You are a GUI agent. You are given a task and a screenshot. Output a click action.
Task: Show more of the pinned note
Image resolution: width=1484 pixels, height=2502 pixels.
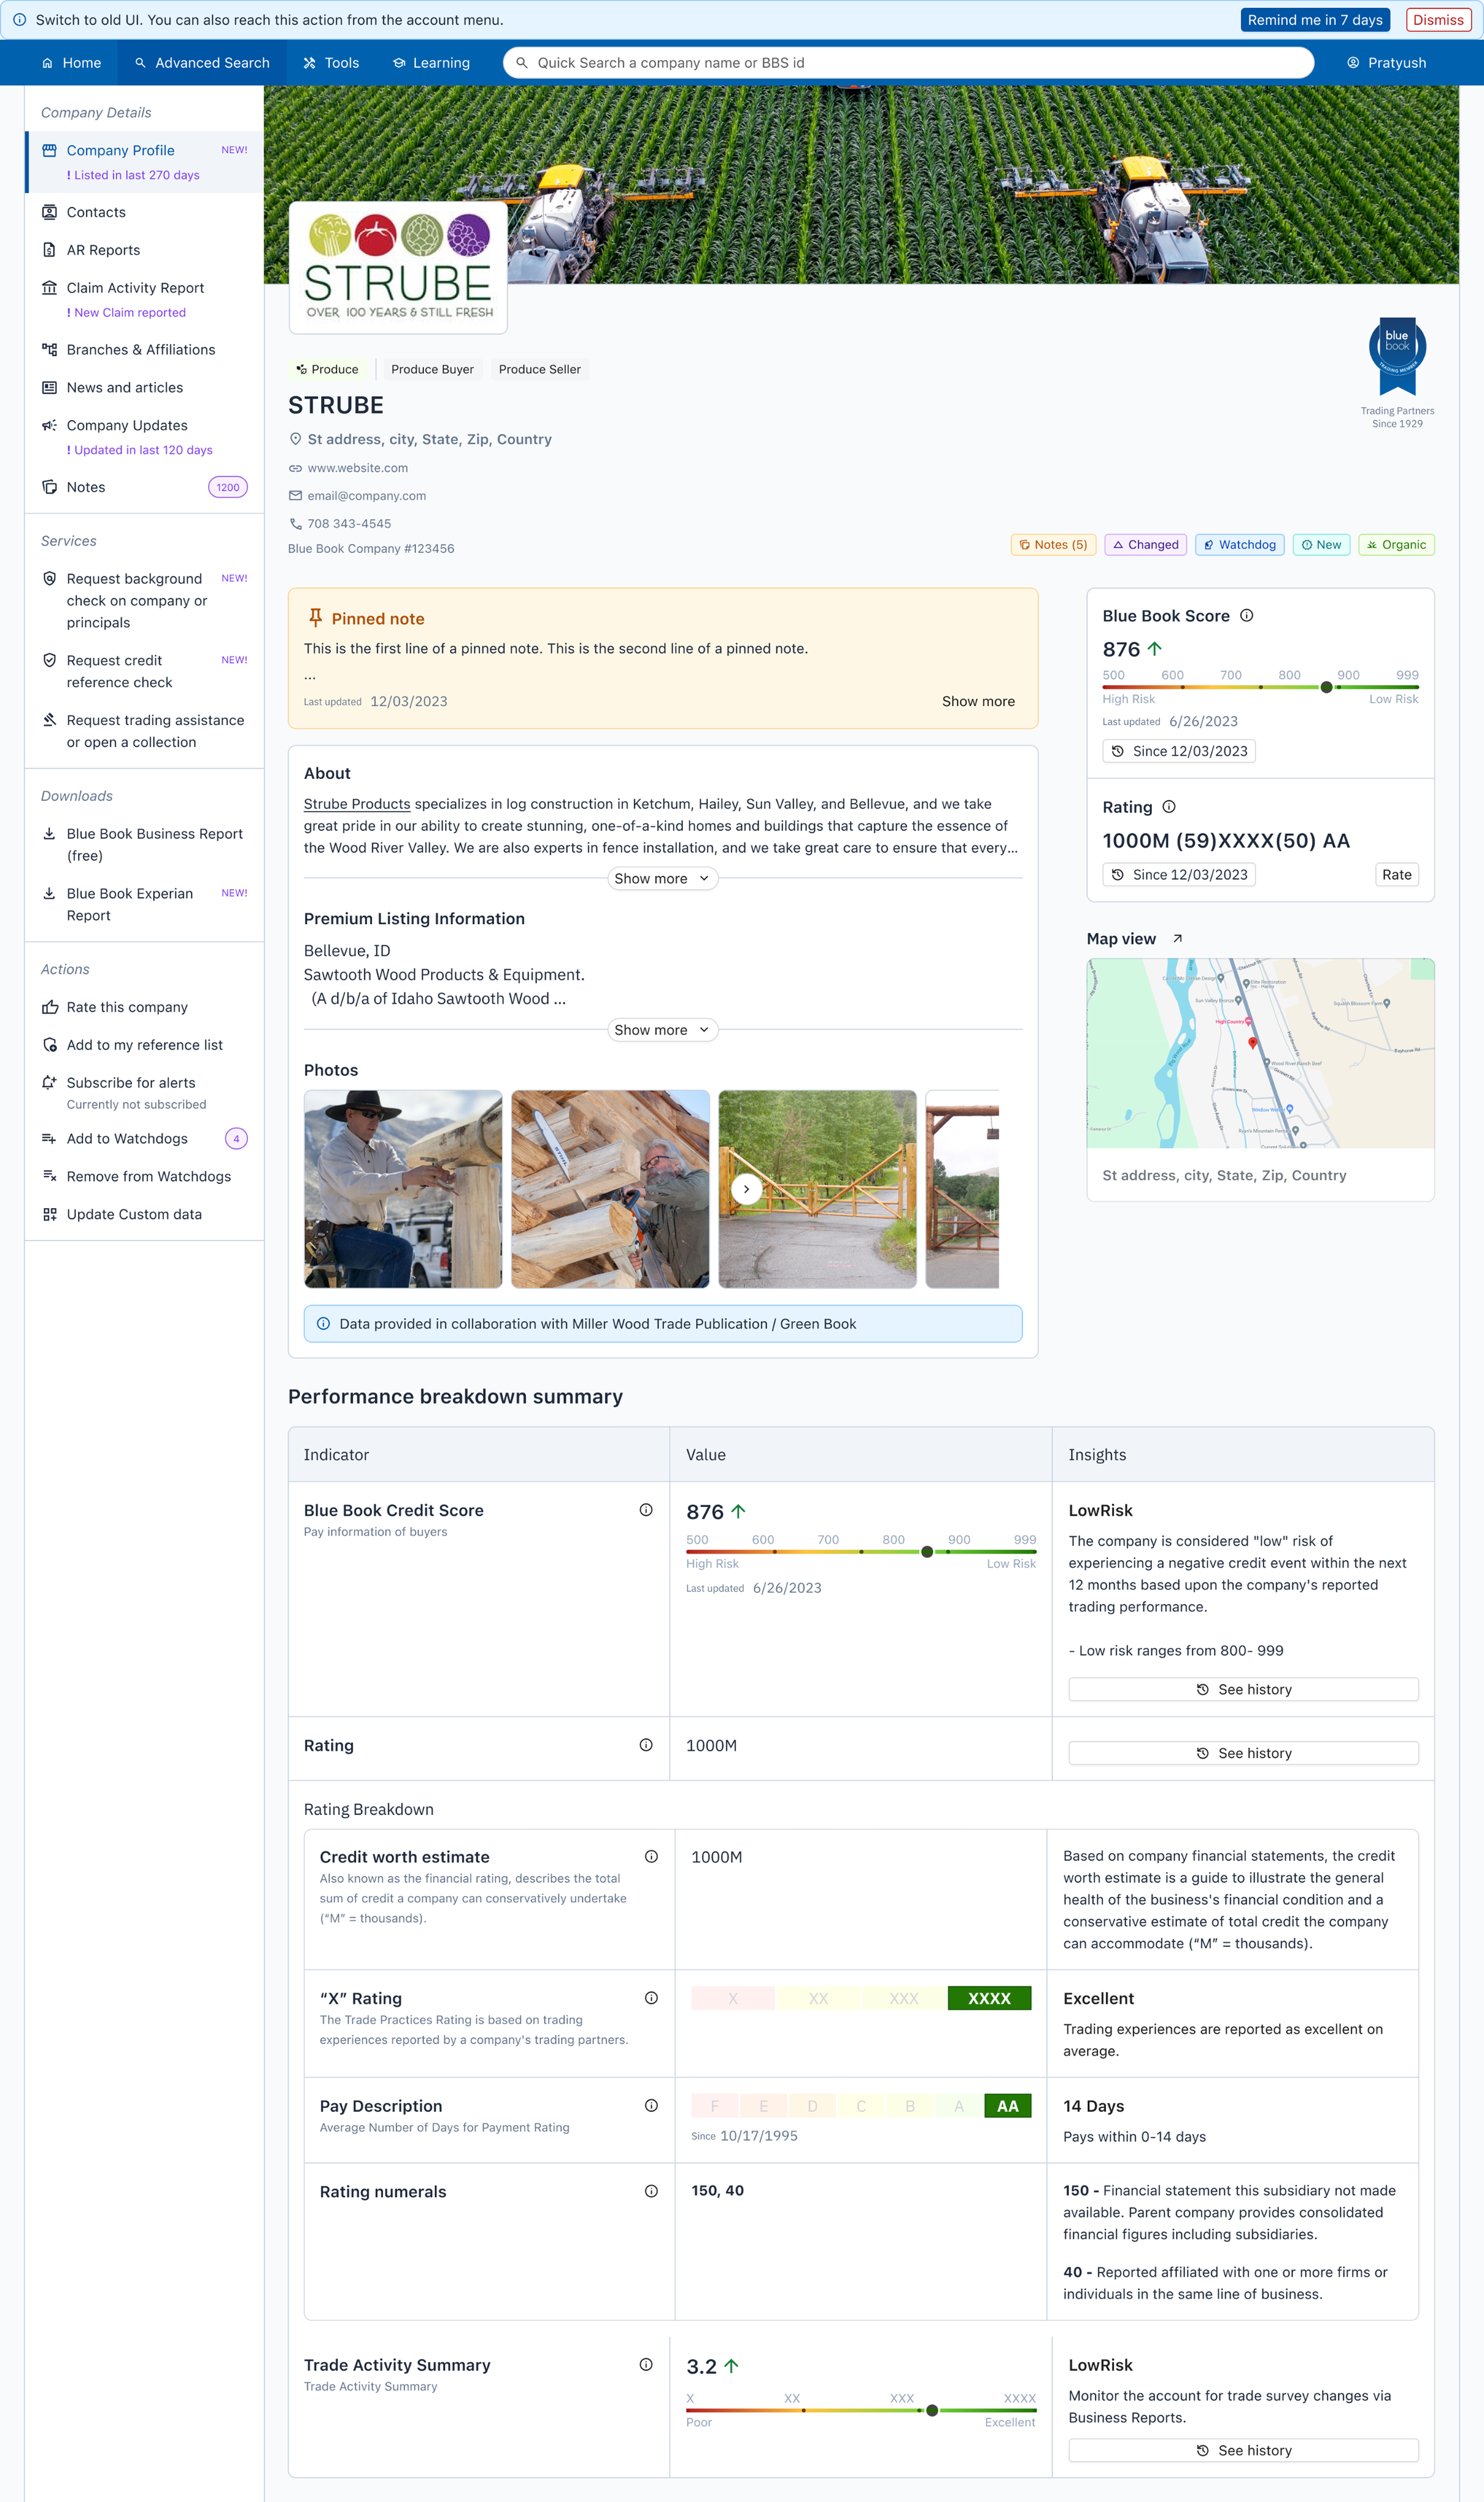(978, 701)
